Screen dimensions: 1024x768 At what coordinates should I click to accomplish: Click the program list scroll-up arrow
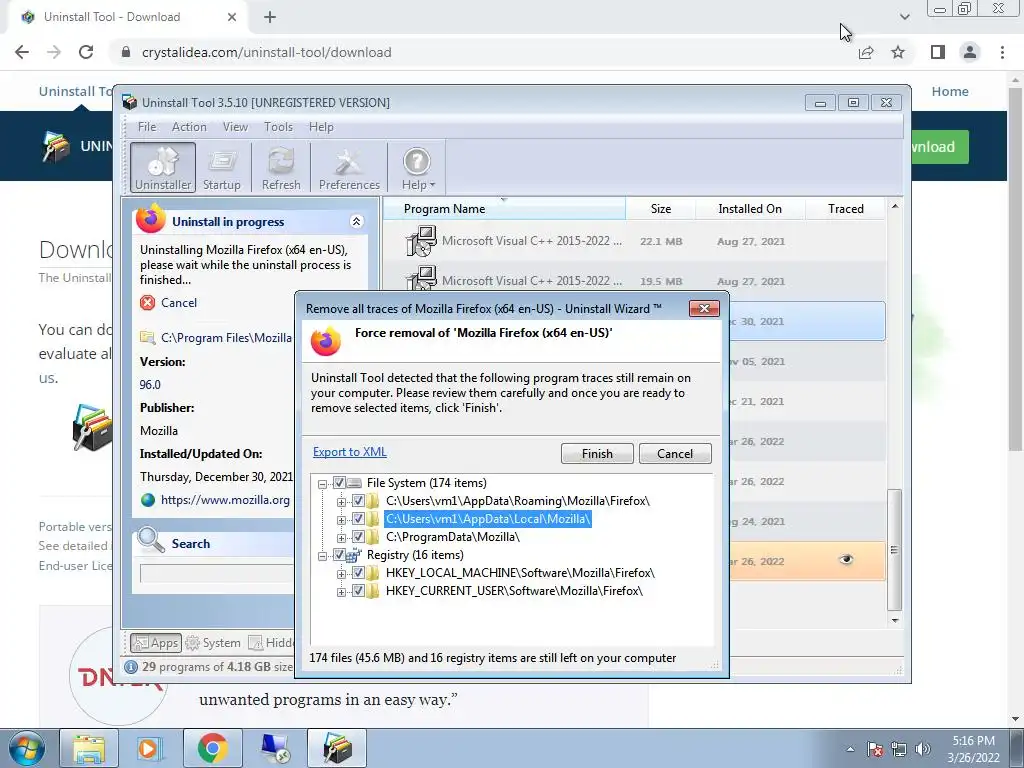[x=895, y=206]
